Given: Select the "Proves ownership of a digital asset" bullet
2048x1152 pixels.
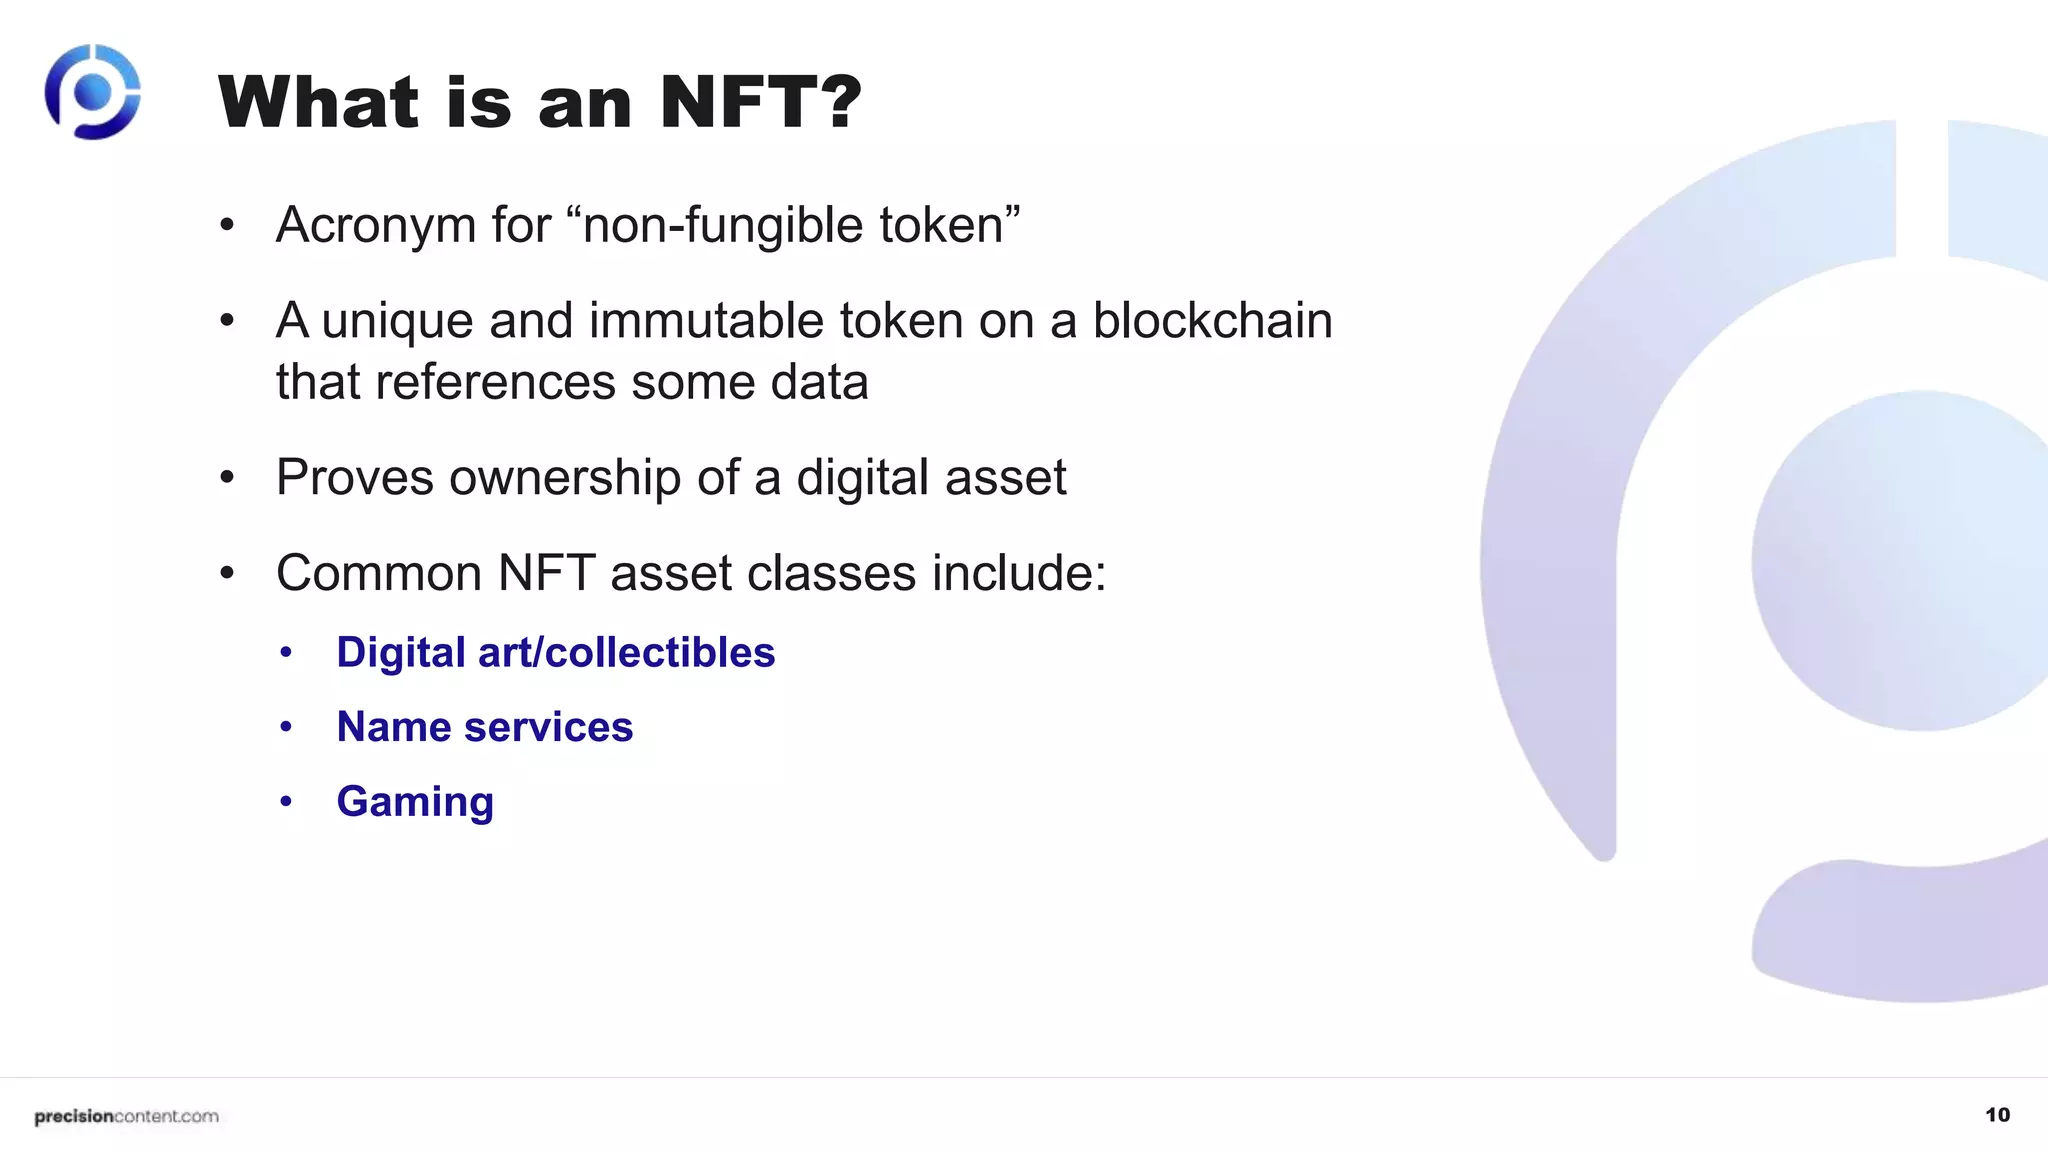Looking at the screenshot, I should click(x=671, y=477).
